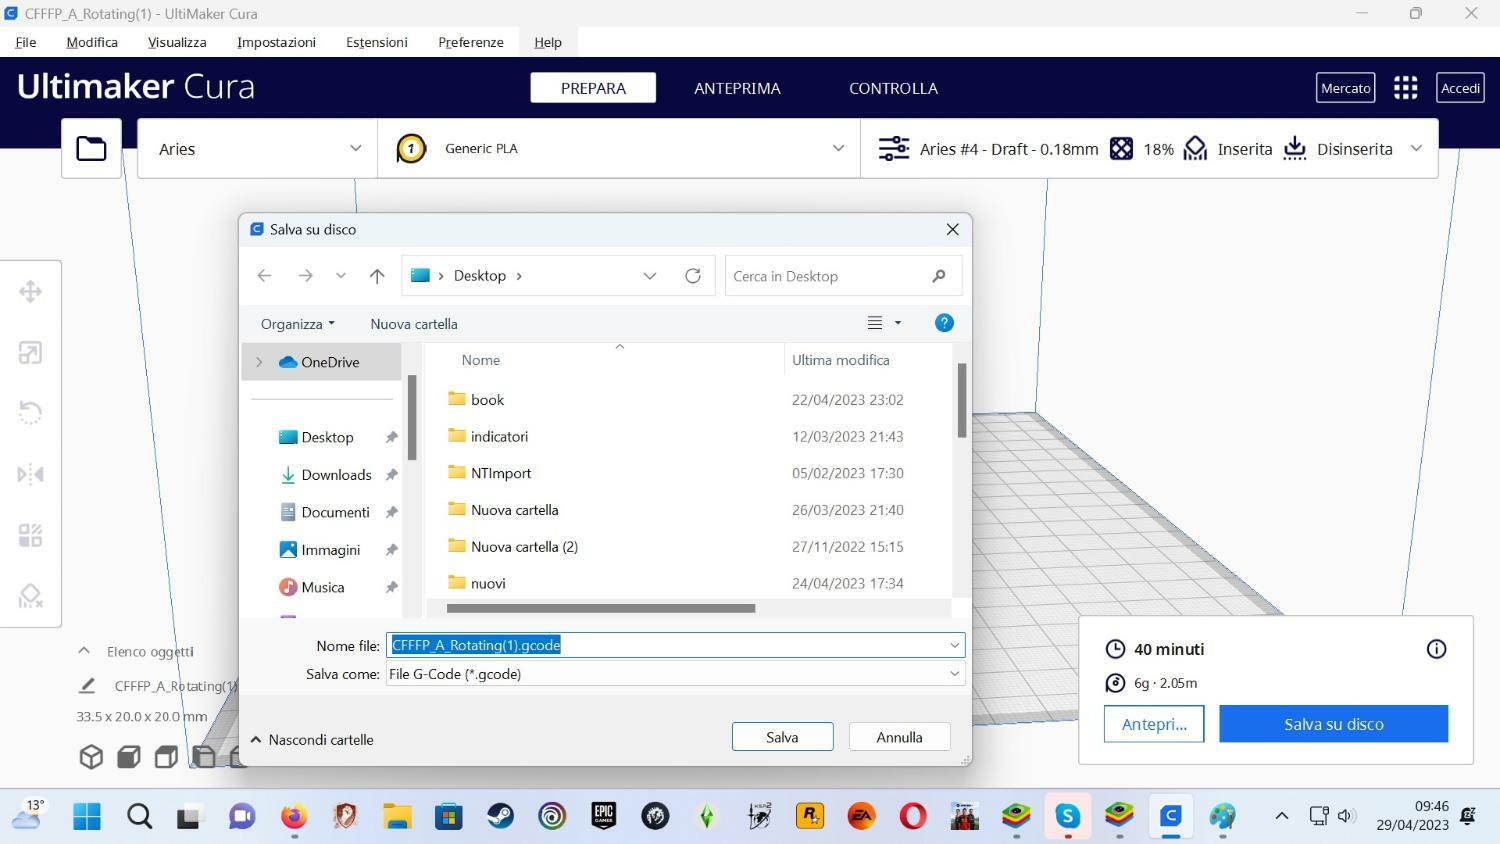Expand the print settings panel chevron

click(x=1416, y=149)
